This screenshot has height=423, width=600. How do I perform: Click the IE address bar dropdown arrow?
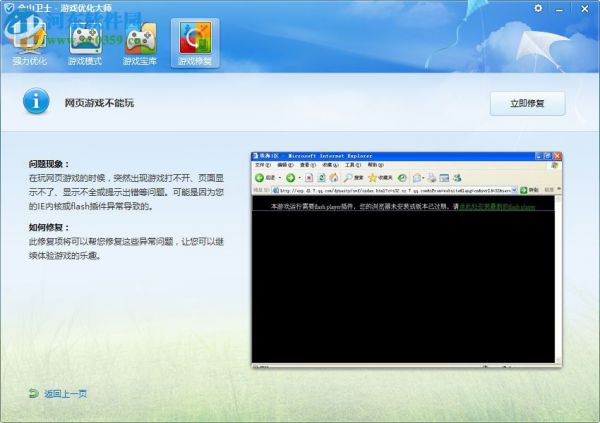click(x=514, y=190)
